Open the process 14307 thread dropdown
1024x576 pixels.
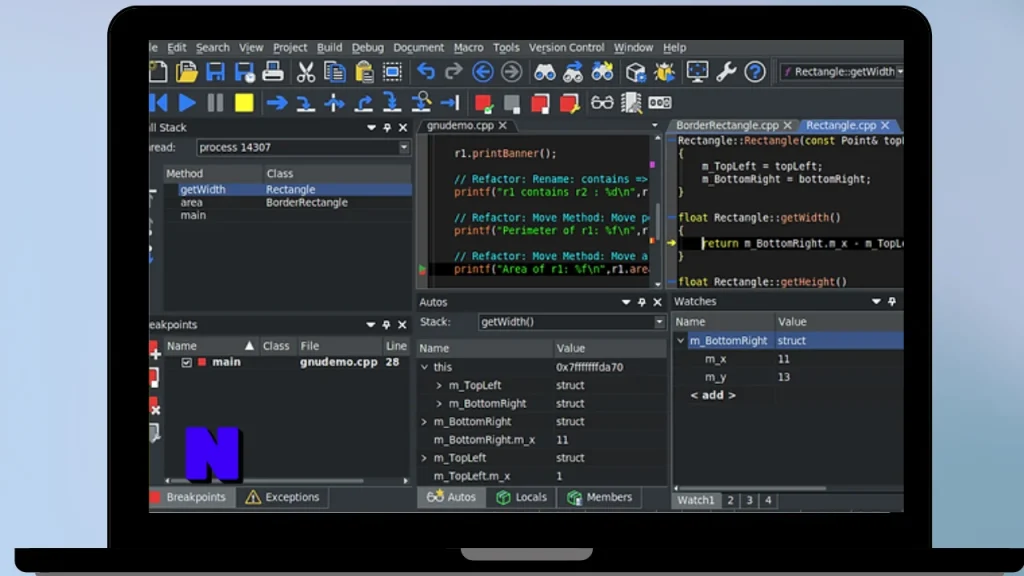(x=404, y=148)
